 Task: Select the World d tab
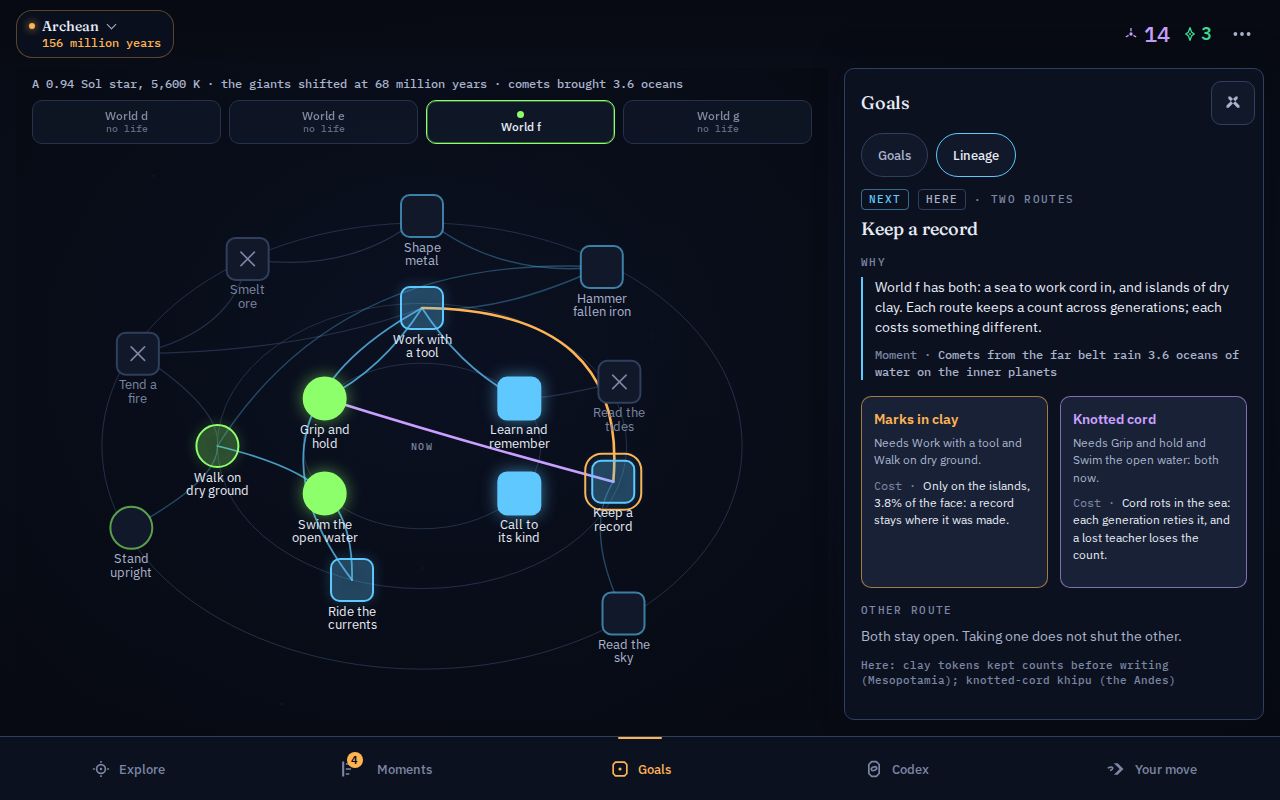tap(126, 122)
